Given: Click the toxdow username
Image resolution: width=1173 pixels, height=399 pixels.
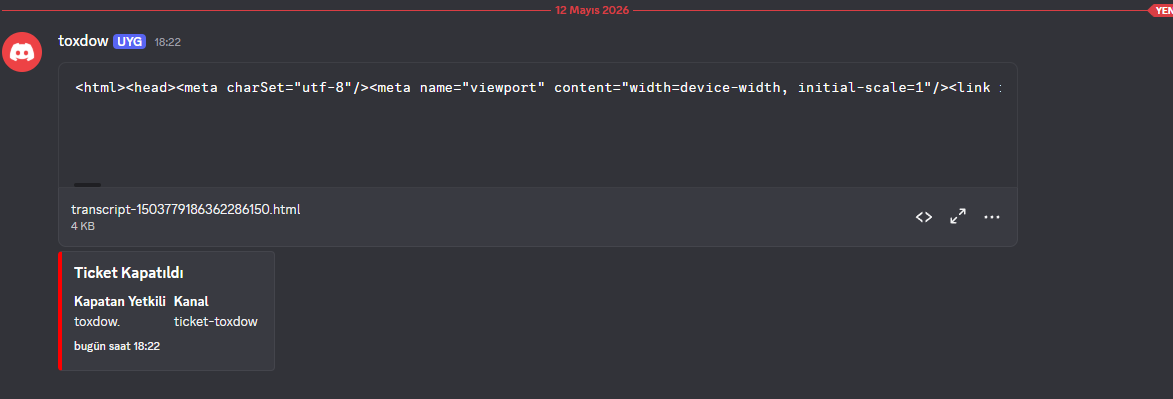Looking at the screenshot, I should click(84, 41).
